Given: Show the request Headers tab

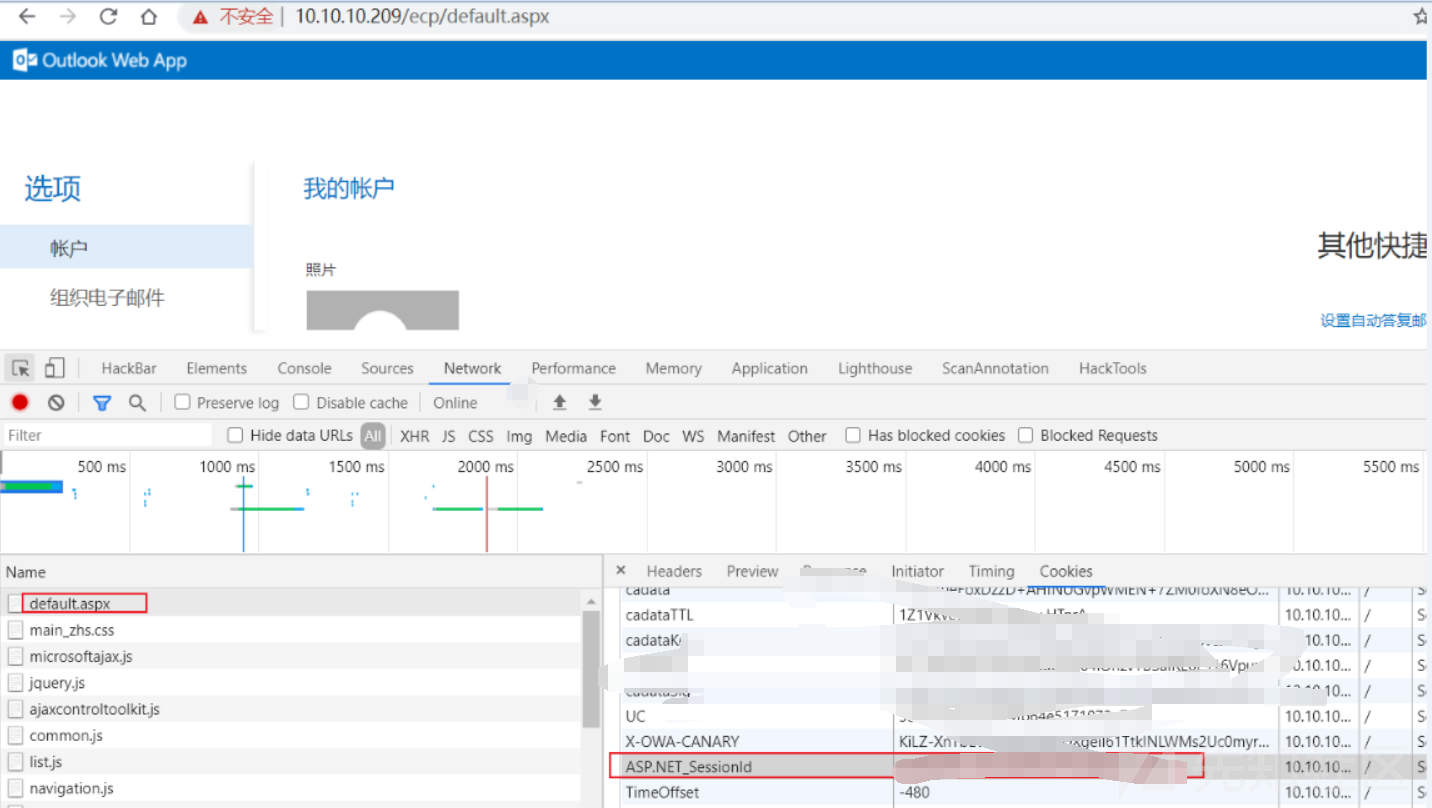Looking at the screenshot, I should pyautogui.click(x=674, y=571).
